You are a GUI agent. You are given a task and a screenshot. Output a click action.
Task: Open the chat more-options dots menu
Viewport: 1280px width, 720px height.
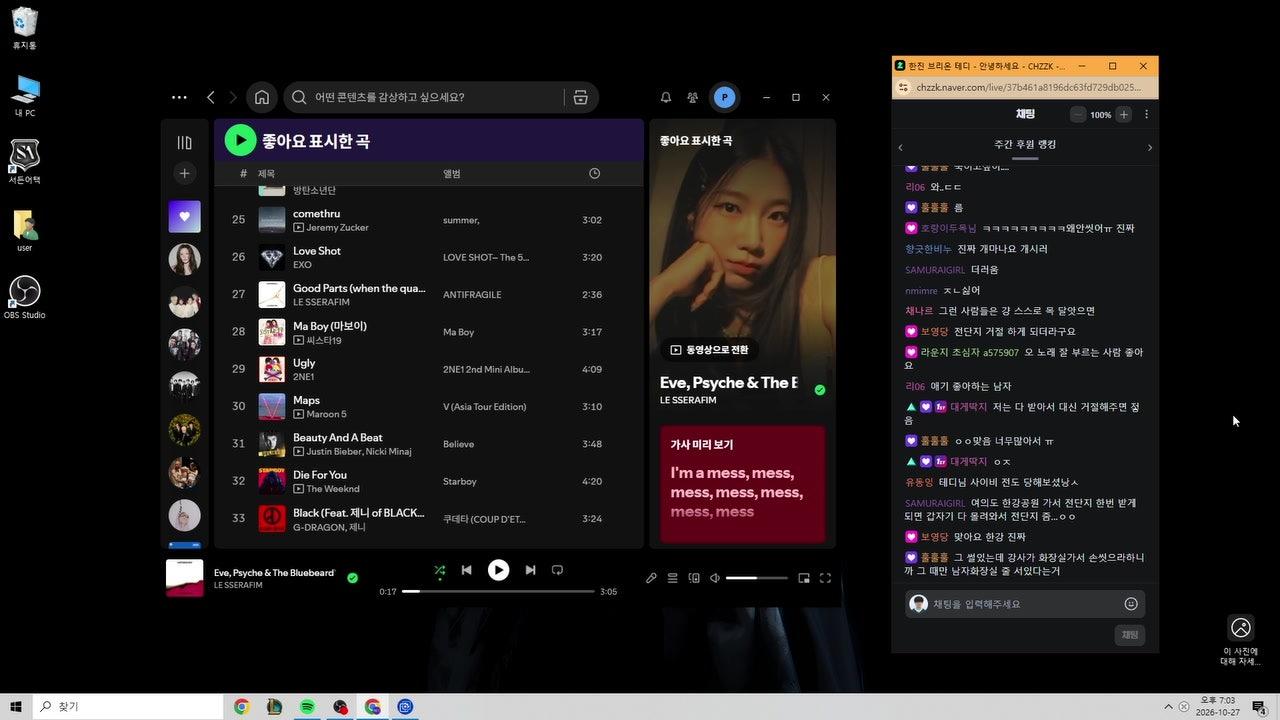[1146, 115]
